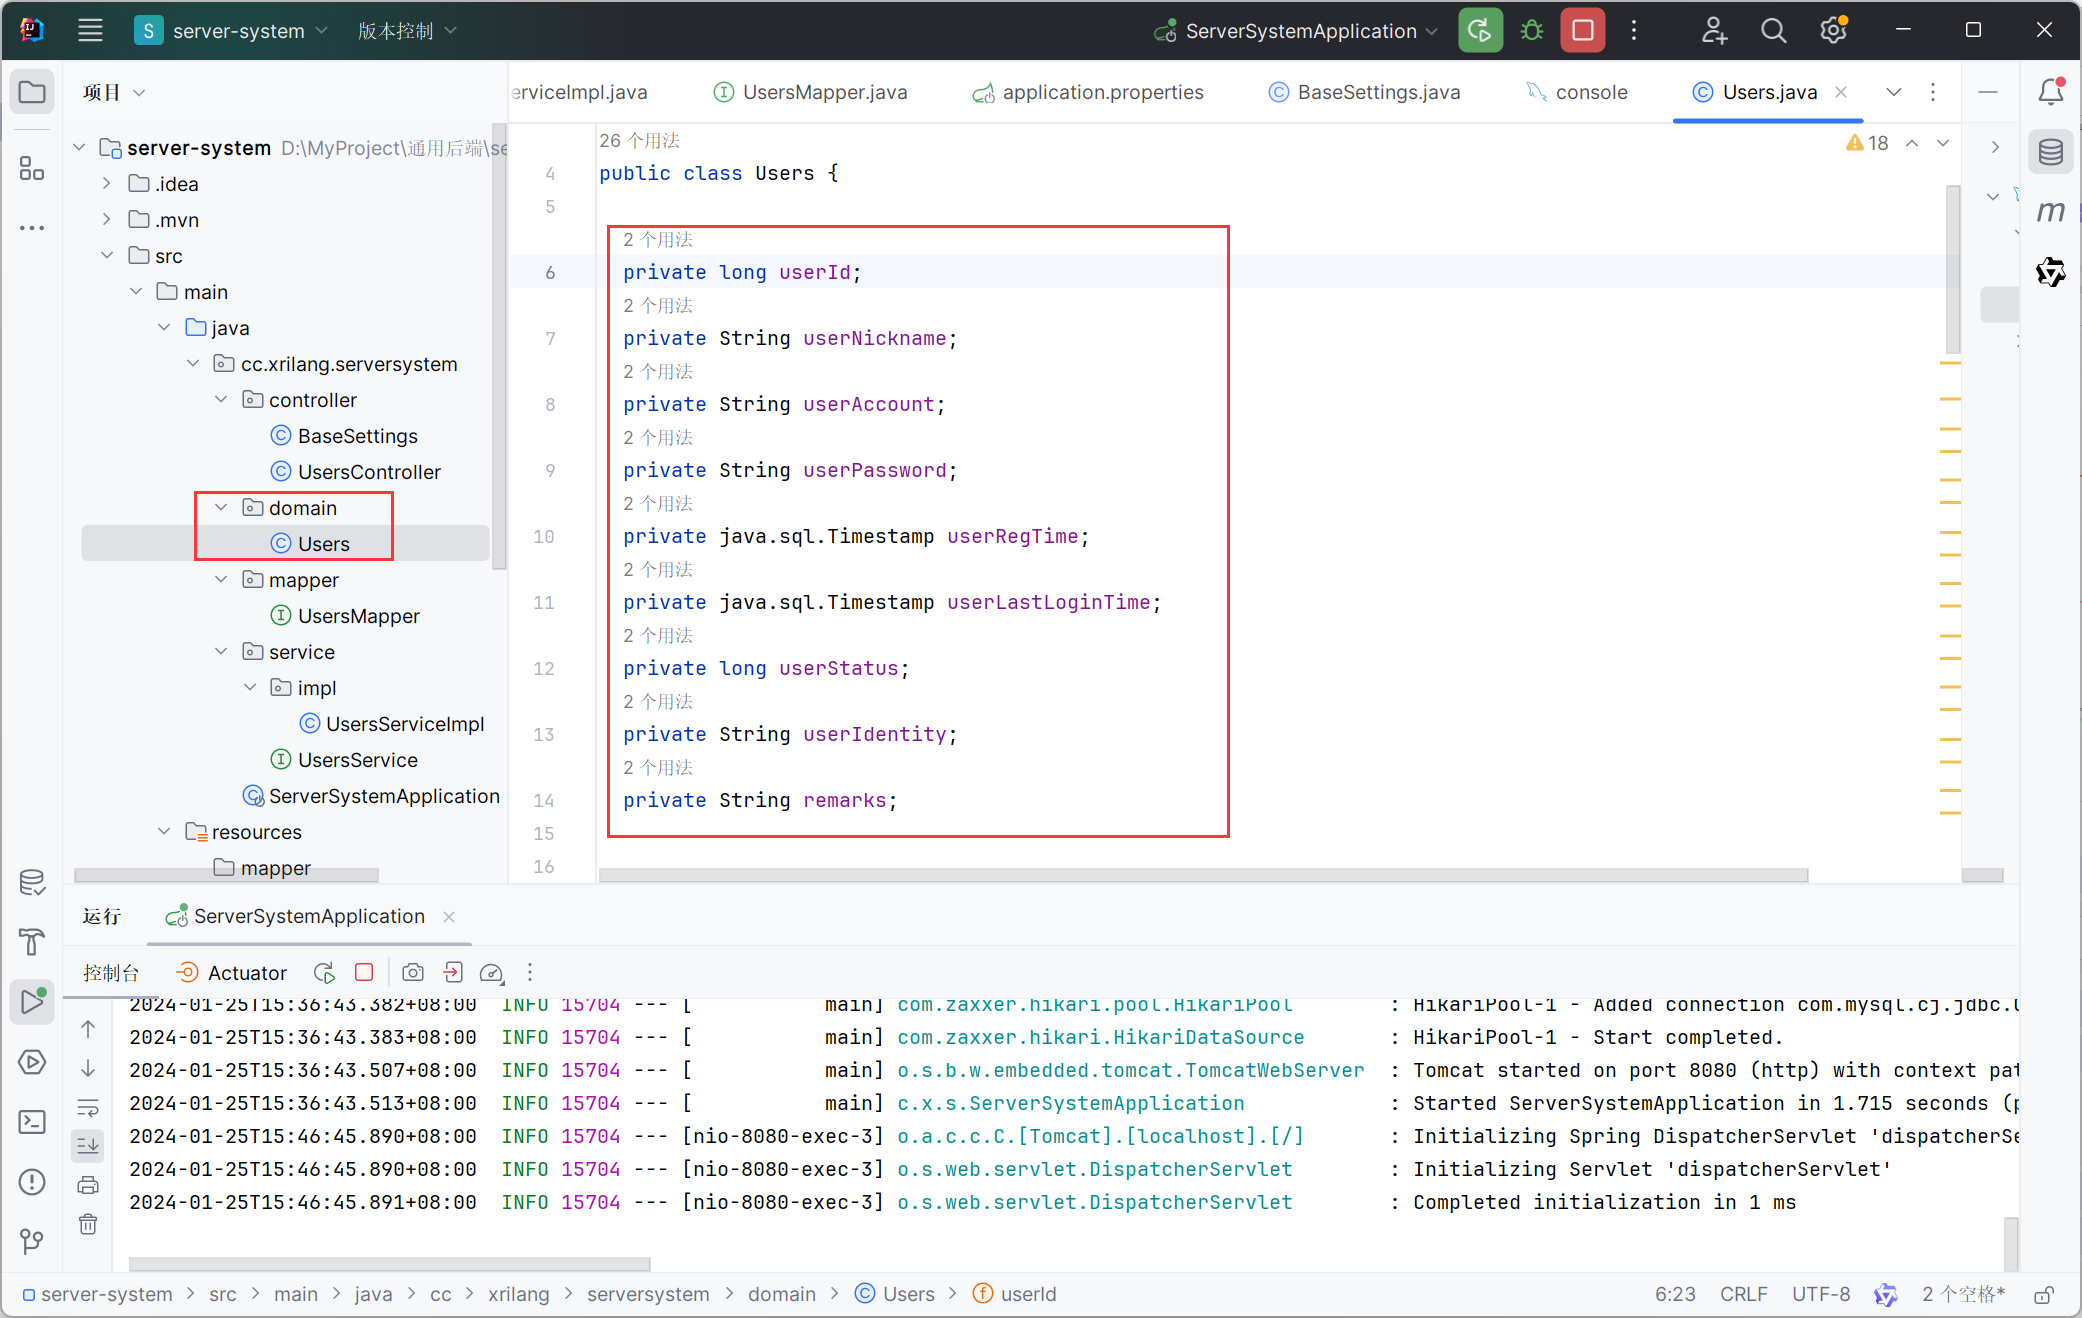Open the Maven tool window icon
2082x1318 pixels.
point(2051,212)
